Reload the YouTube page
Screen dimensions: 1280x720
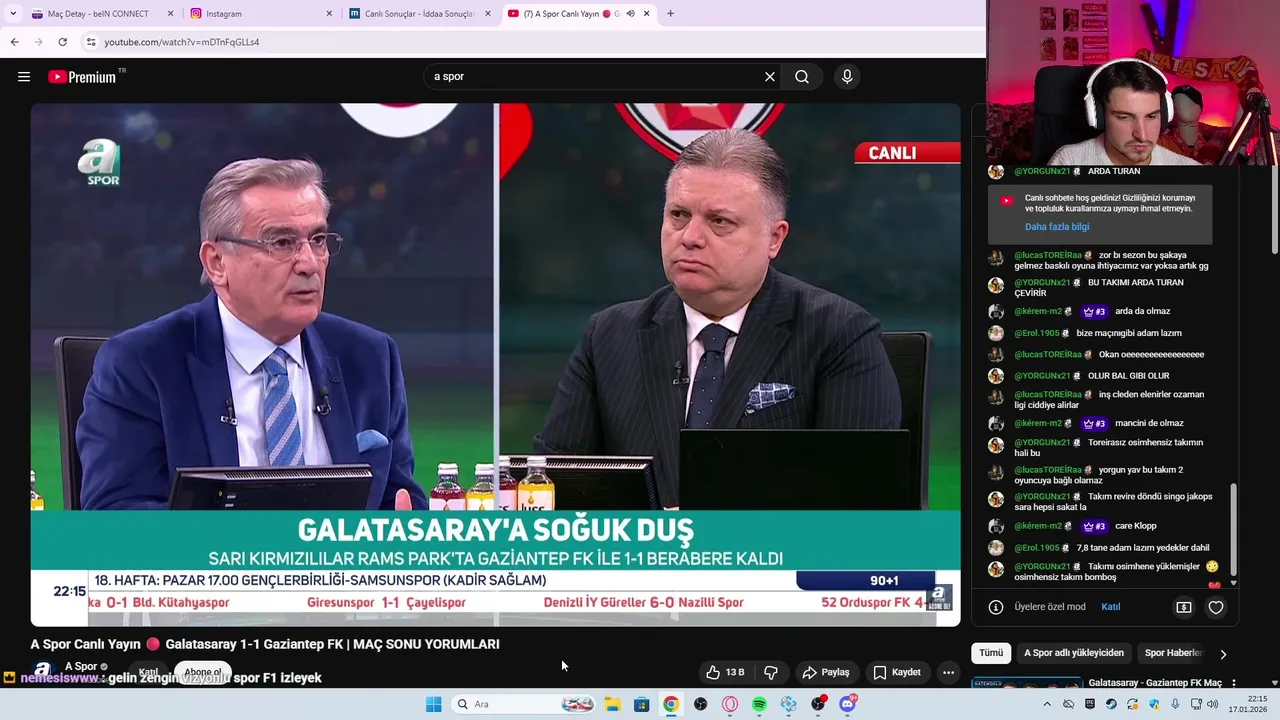coord(62,42)
